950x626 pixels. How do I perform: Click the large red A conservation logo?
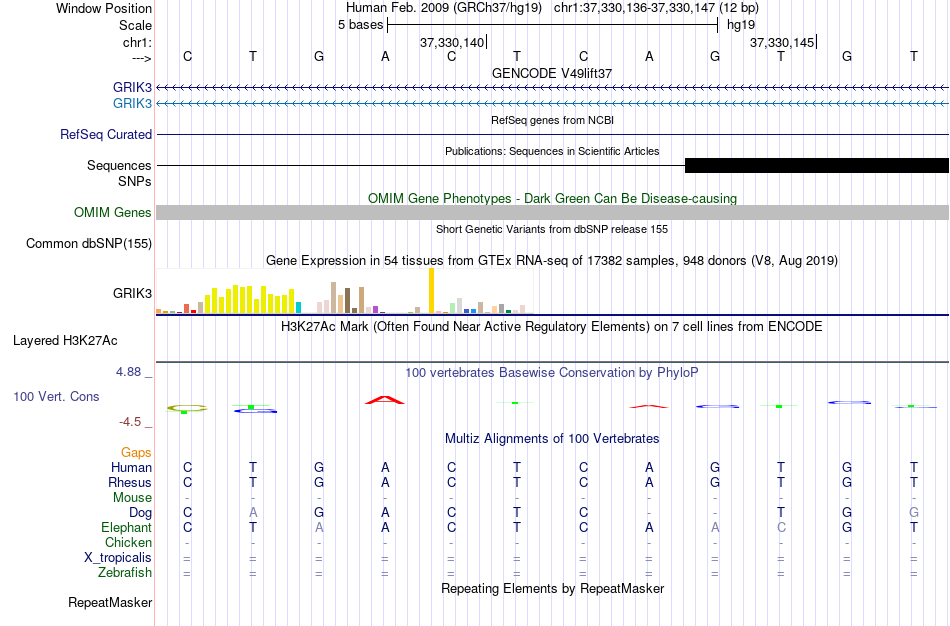tap(385, 400)
